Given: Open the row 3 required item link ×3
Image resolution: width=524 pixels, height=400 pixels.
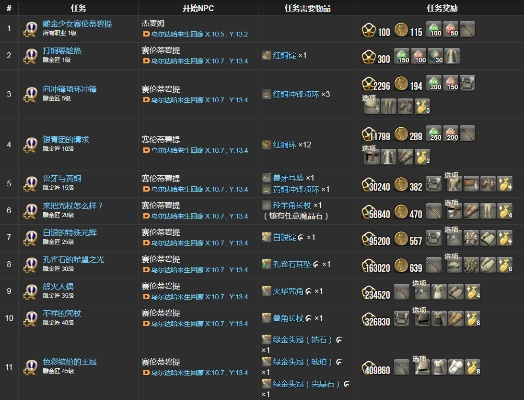Looking at the screenshot, I should click(296, 95).
